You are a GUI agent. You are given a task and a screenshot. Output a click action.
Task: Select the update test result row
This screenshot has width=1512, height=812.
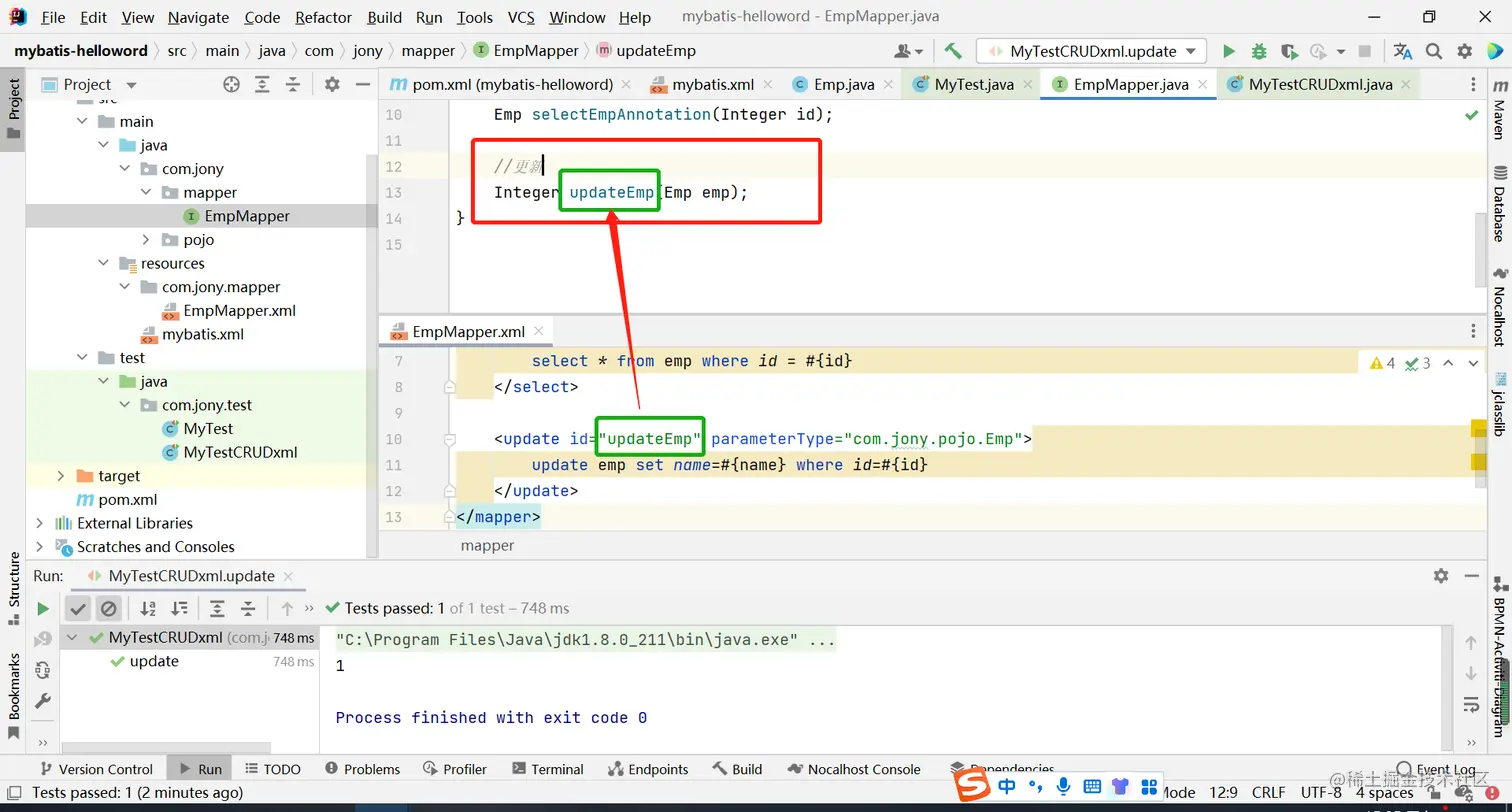[189, 662]
